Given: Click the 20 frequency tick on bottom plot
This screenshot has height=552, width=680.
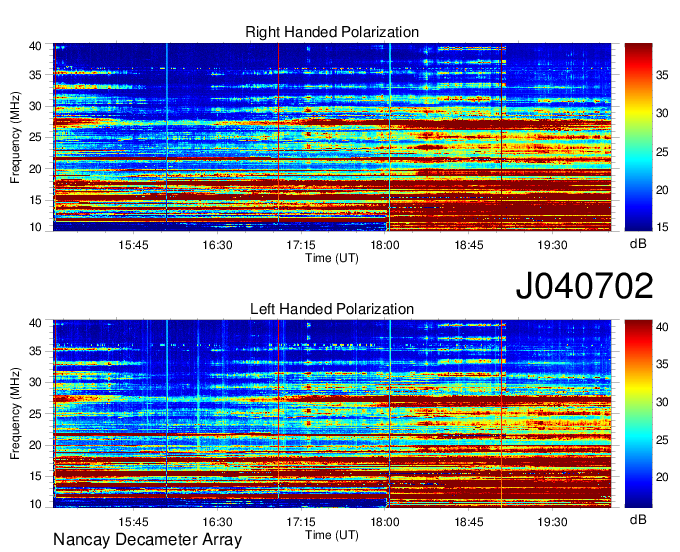Looking at the screenshot, I should coord(35,445).
